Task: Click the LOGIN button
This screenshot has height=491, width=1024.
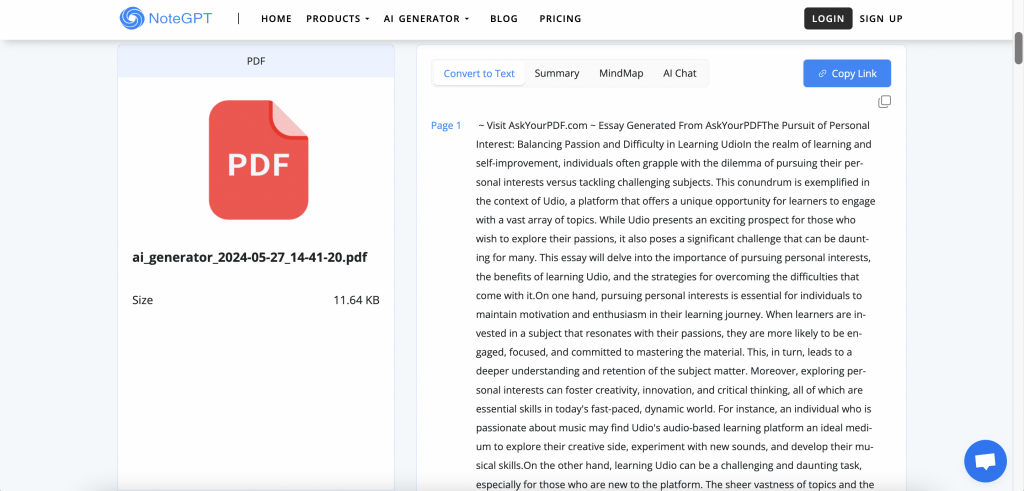Action: (828, 18)
